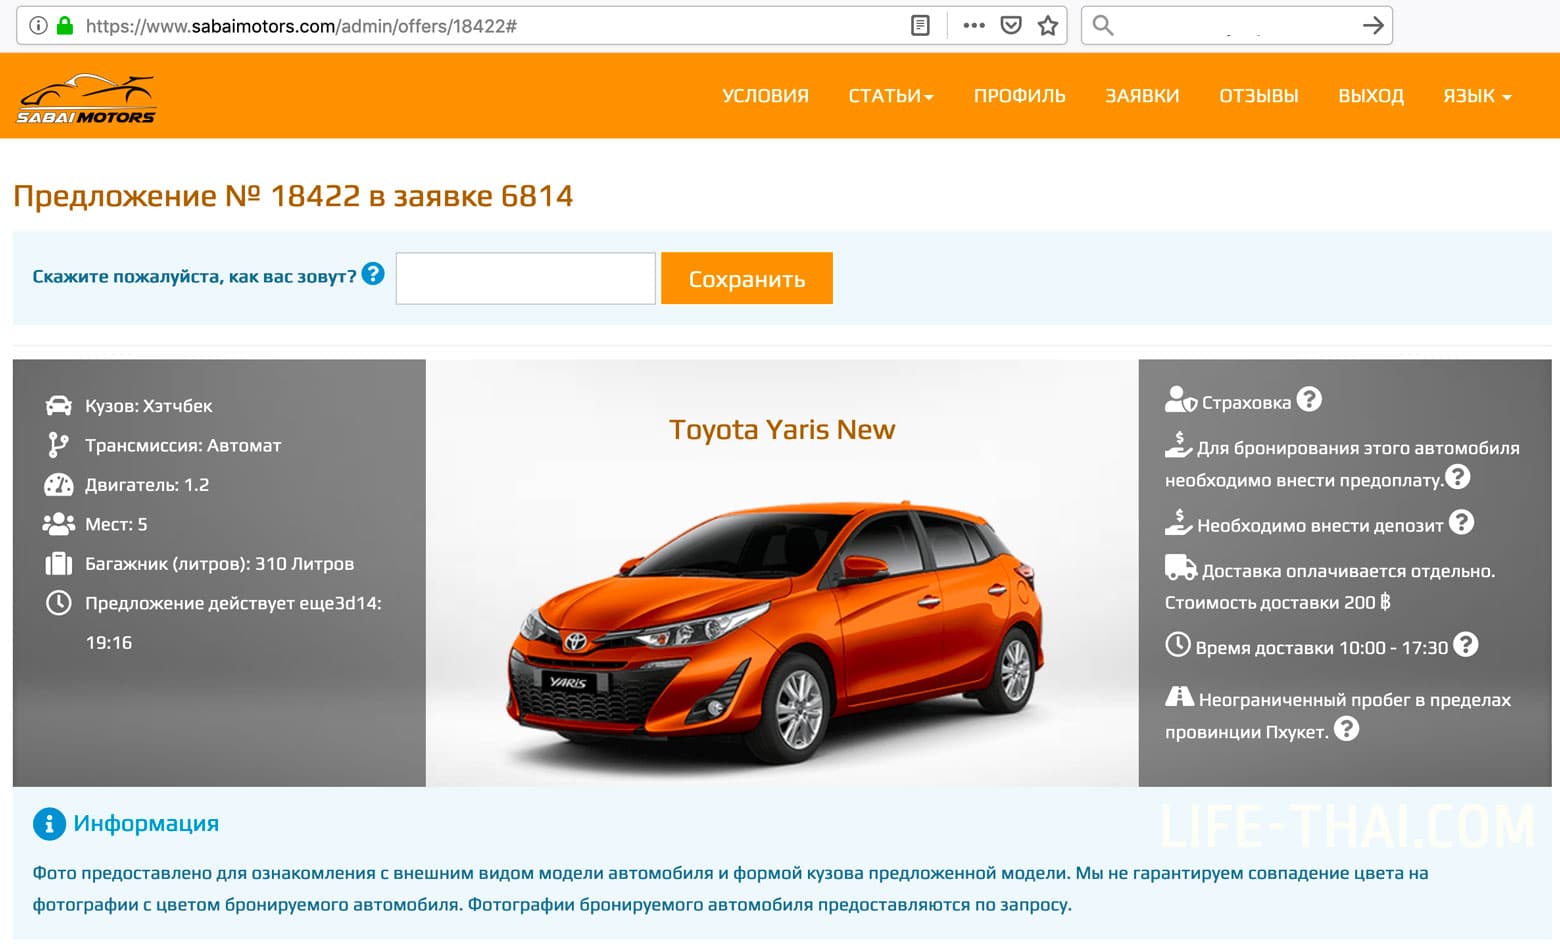Open help icon after предоплату text

(x=1458, y=478)
